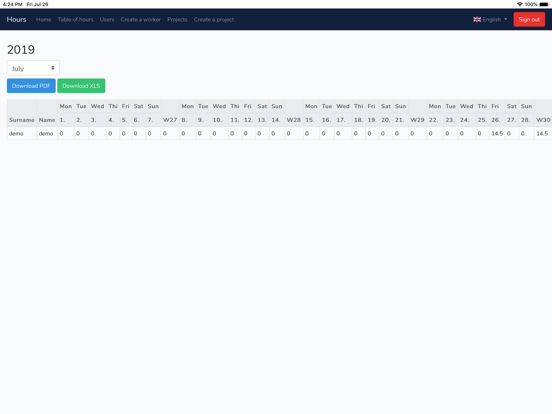
Task: Open the July month selector
Action: tap(33, 68)
